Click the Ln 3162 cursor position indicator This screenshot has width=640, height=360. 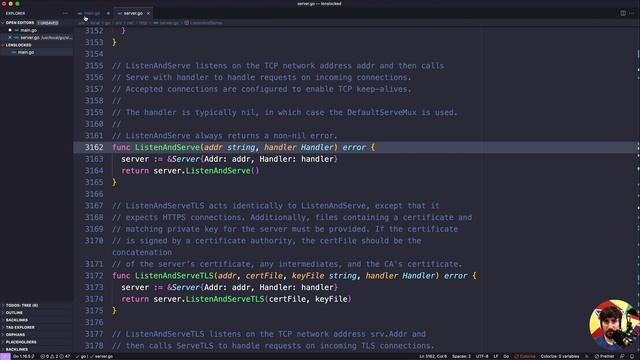click(x=433, y=356)
